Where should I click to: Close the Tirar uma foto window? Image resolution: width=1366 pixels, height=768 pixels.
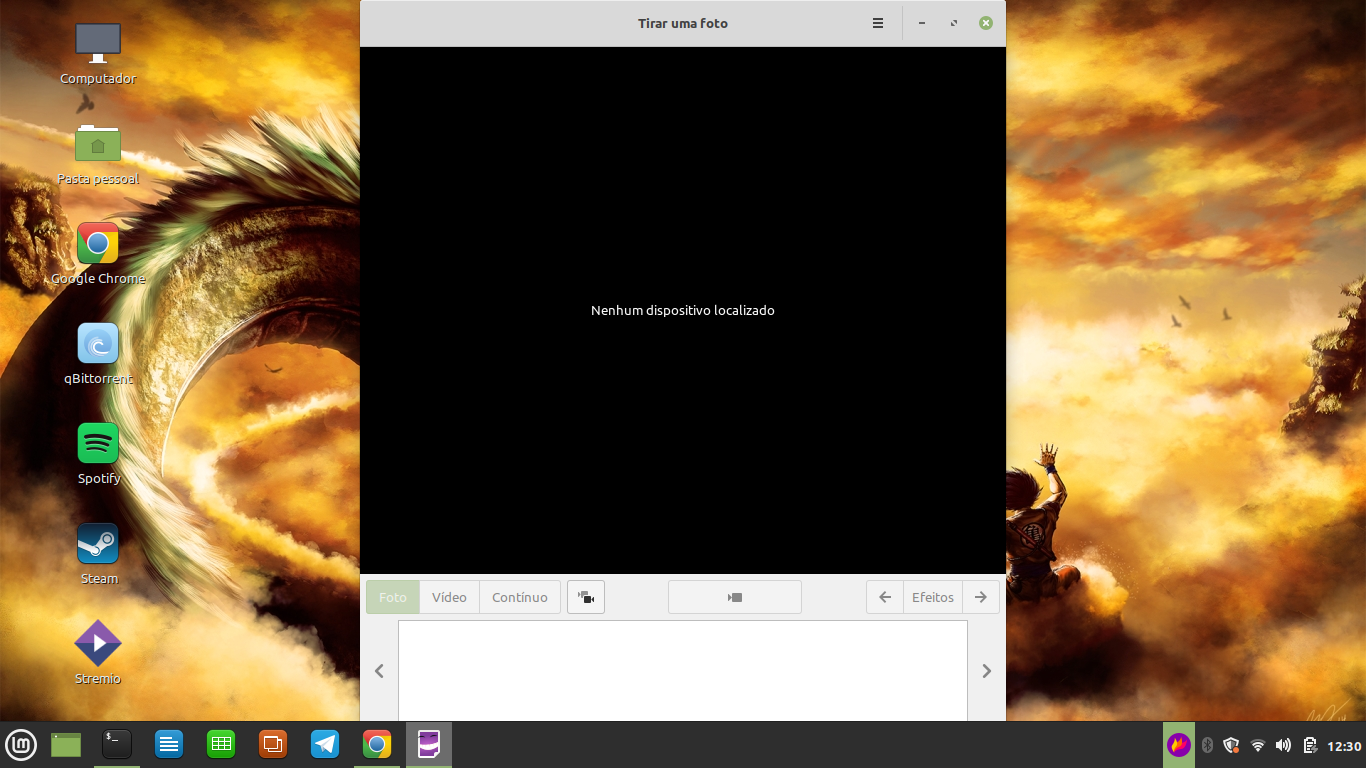[x=986, y=23]
